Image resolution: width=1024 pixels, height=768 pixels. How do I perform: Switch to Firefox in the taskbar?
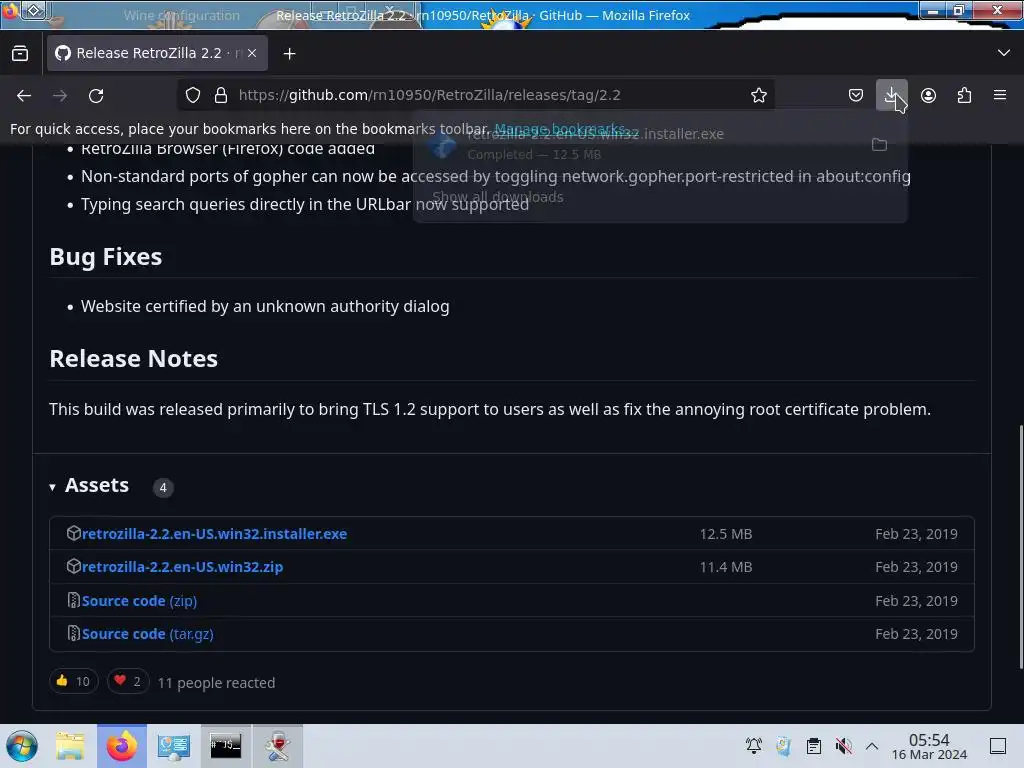(x=122, y=746)
